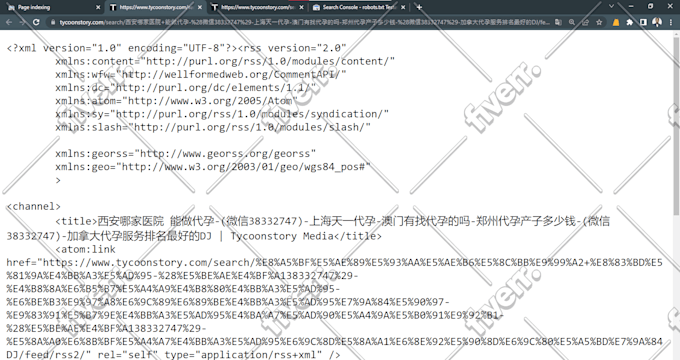The image size is (680, 360).
Task: Expand the tab search chevron
Action: point(611,7)
